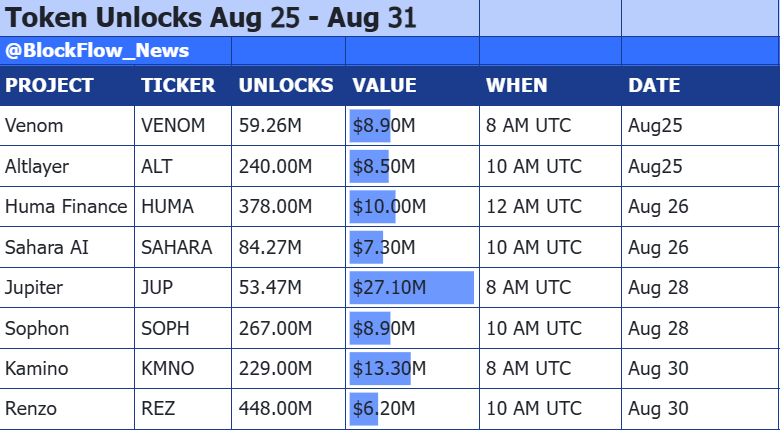Select the DATE column header

700,86
